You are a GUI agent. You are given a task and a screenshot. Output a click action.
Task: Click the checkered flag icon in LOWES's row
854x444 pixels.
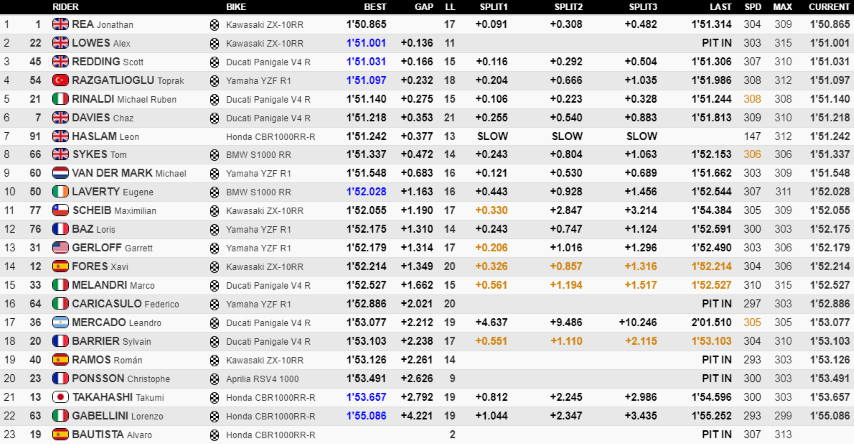point(214,43)
